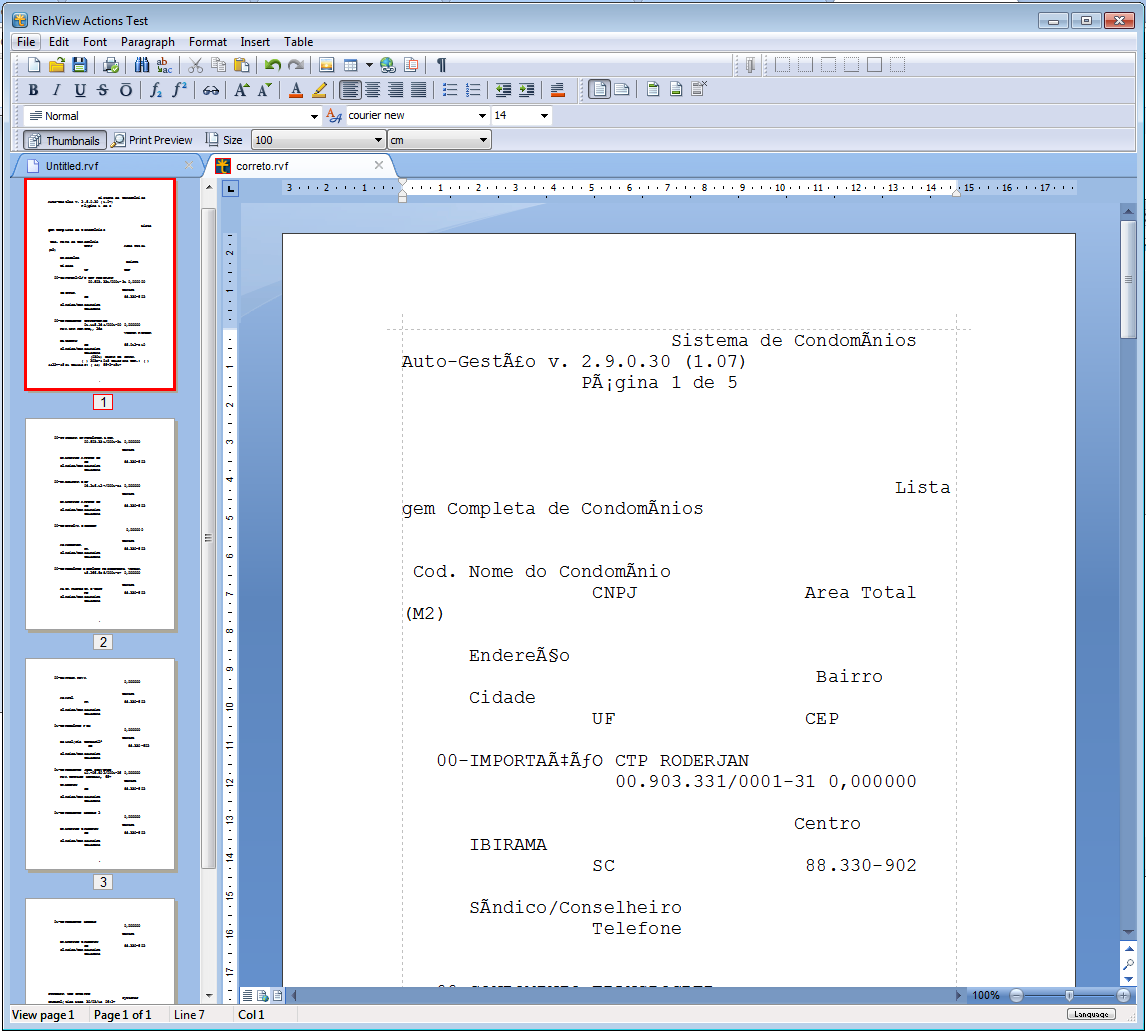Select page 2 thumbnail

(100, 524)
